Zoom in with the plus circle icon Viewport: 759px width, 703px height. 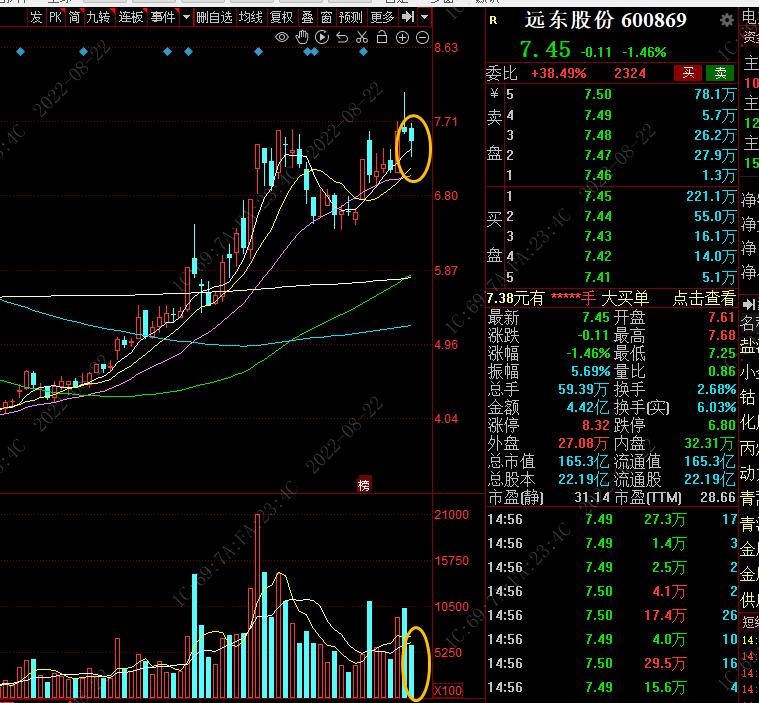tap(402, 37)
